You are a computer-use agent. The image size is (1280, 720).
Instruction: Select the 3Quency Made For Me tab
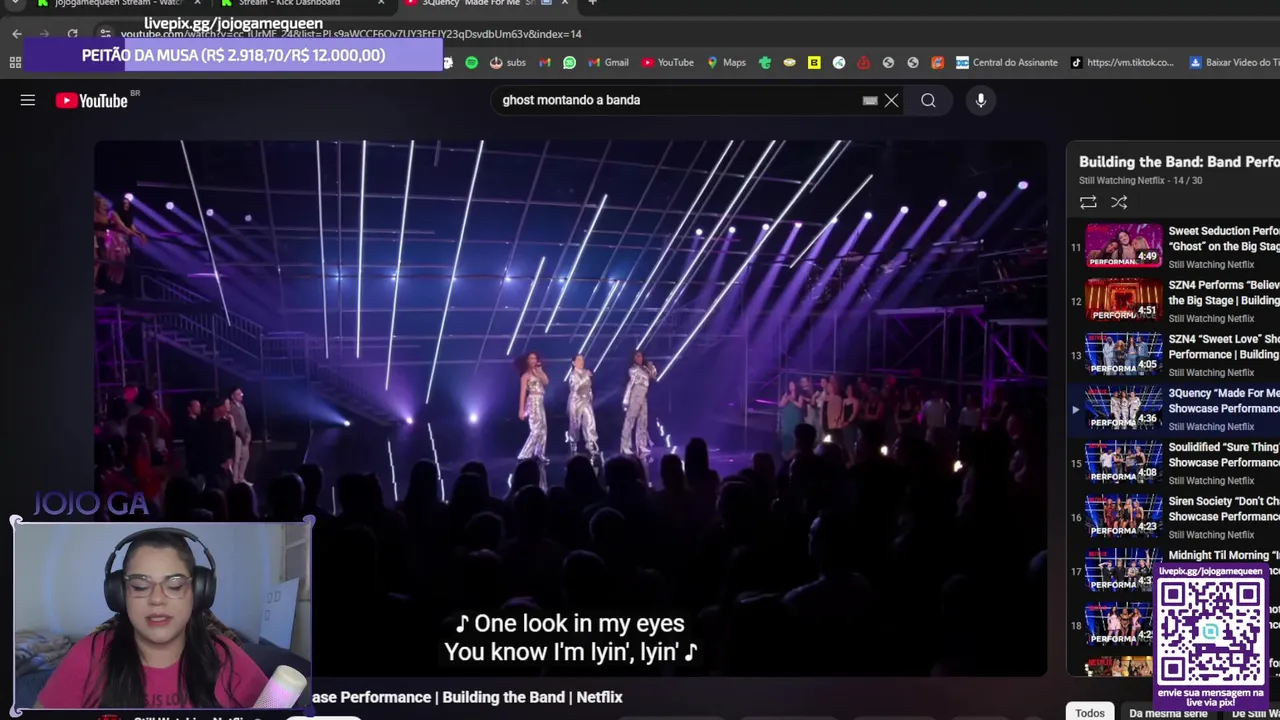pos(487,4)
